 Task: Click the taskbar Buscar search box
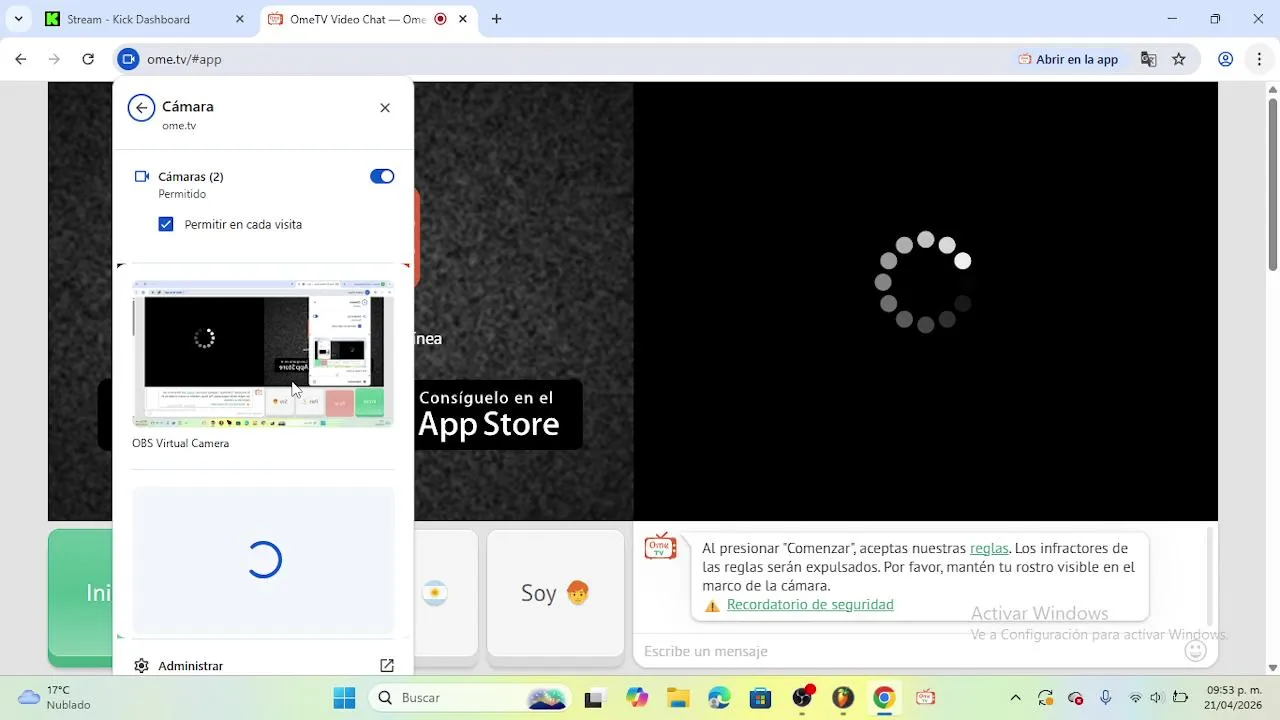coord(468,698)
